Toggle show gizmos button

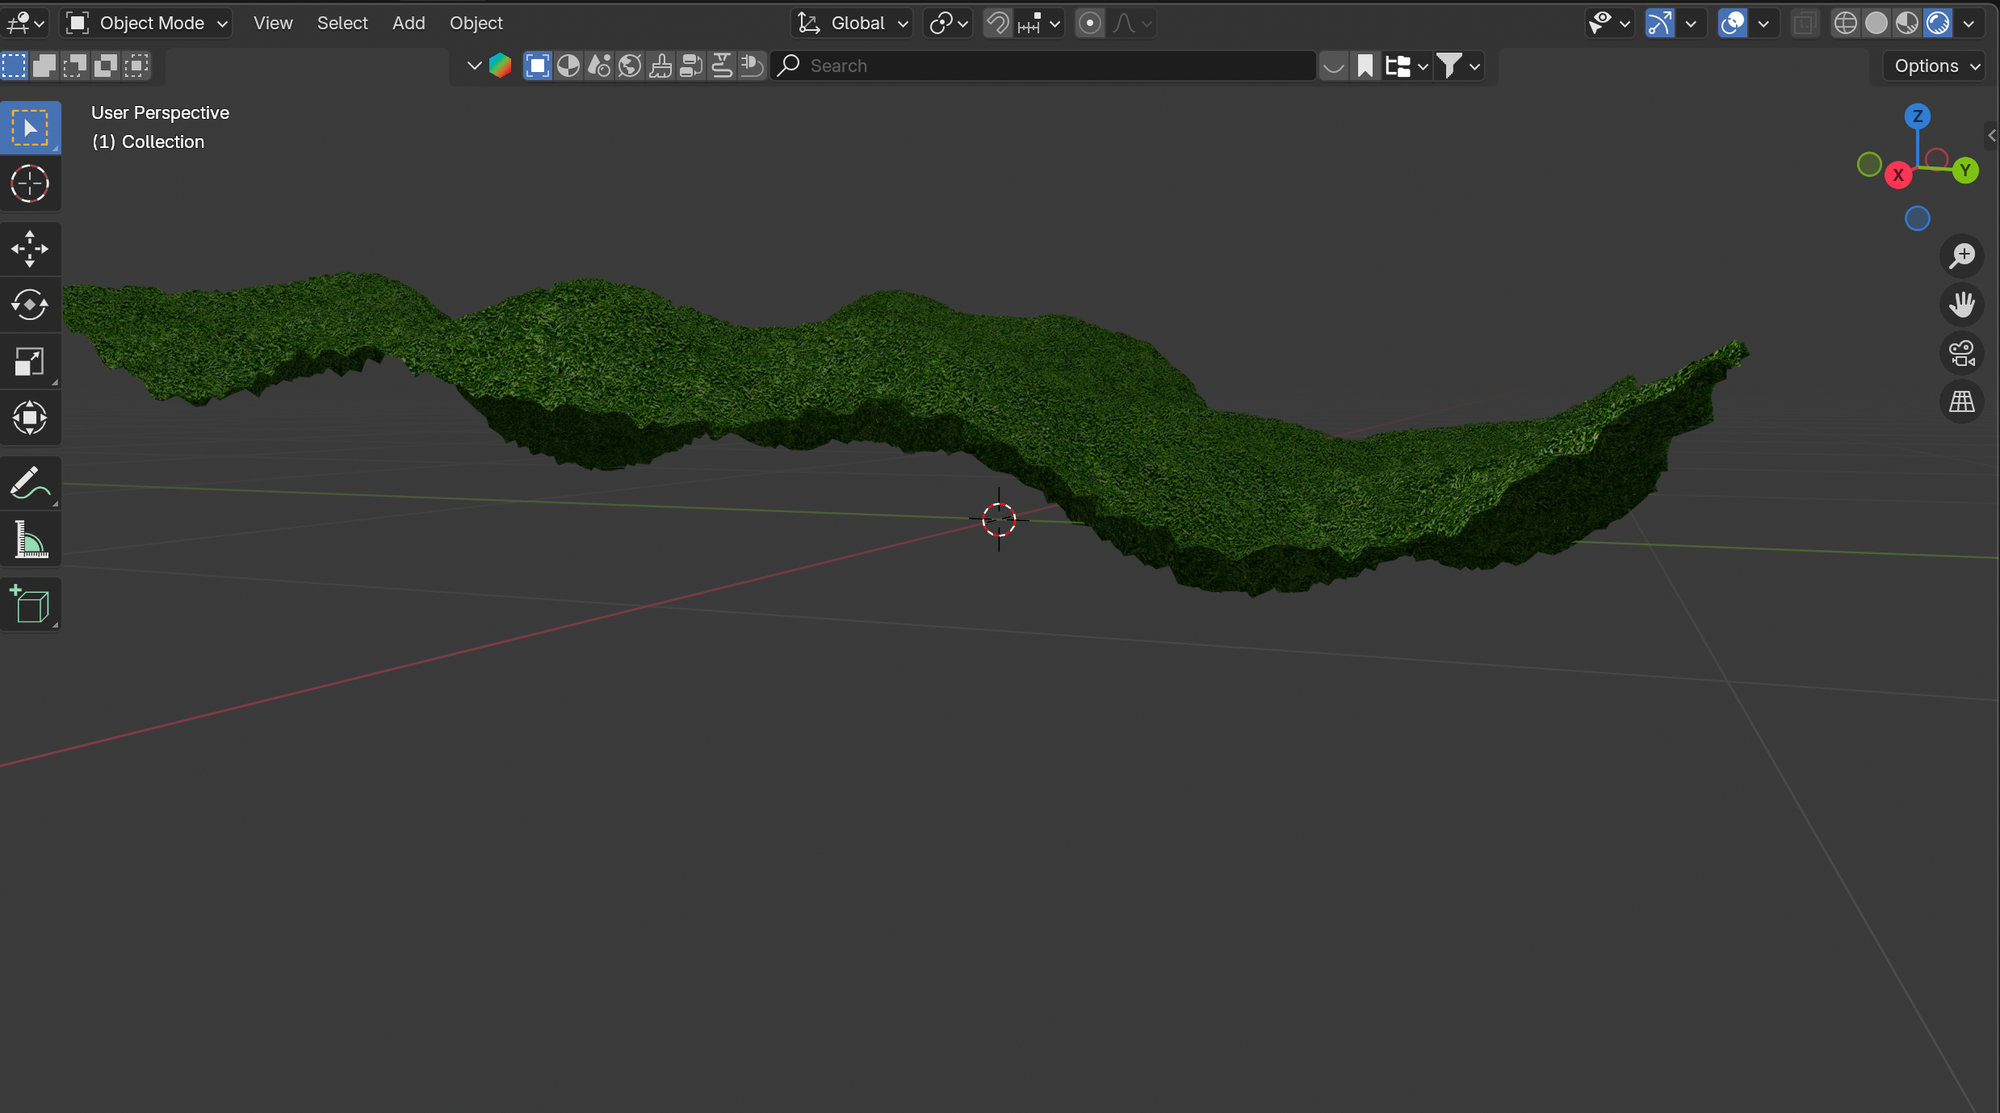(x=1660, y=23)
